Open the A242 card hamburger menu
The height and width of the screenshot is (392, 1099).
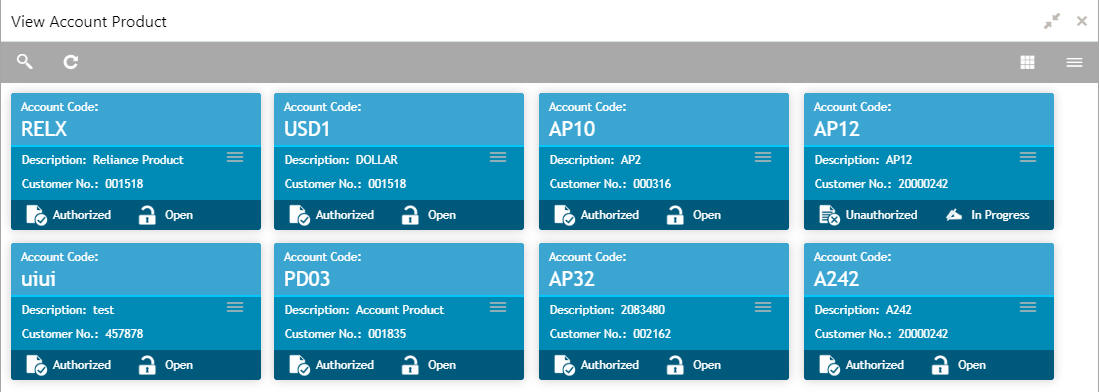1028,307
